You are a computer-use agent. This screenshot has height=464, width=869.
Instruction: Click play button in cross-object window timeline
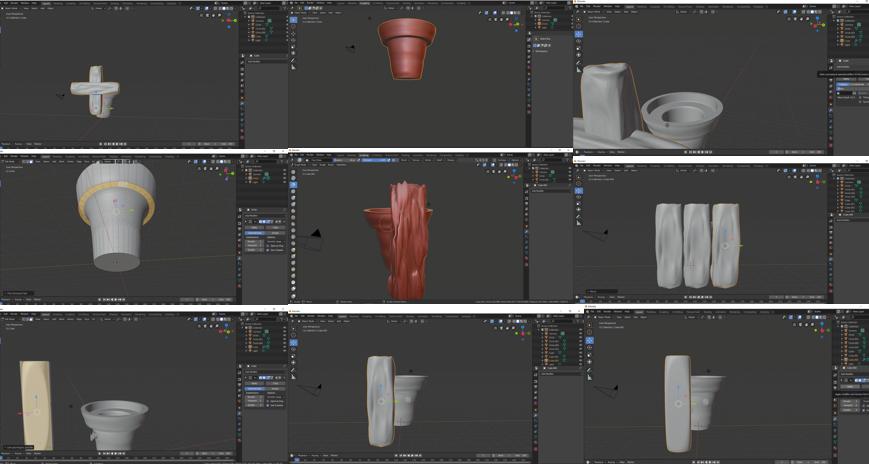click(119, 144)
